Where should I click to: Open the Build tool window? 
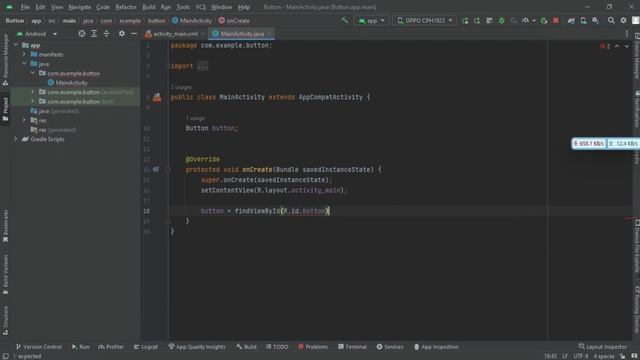[x=246, y=347]
